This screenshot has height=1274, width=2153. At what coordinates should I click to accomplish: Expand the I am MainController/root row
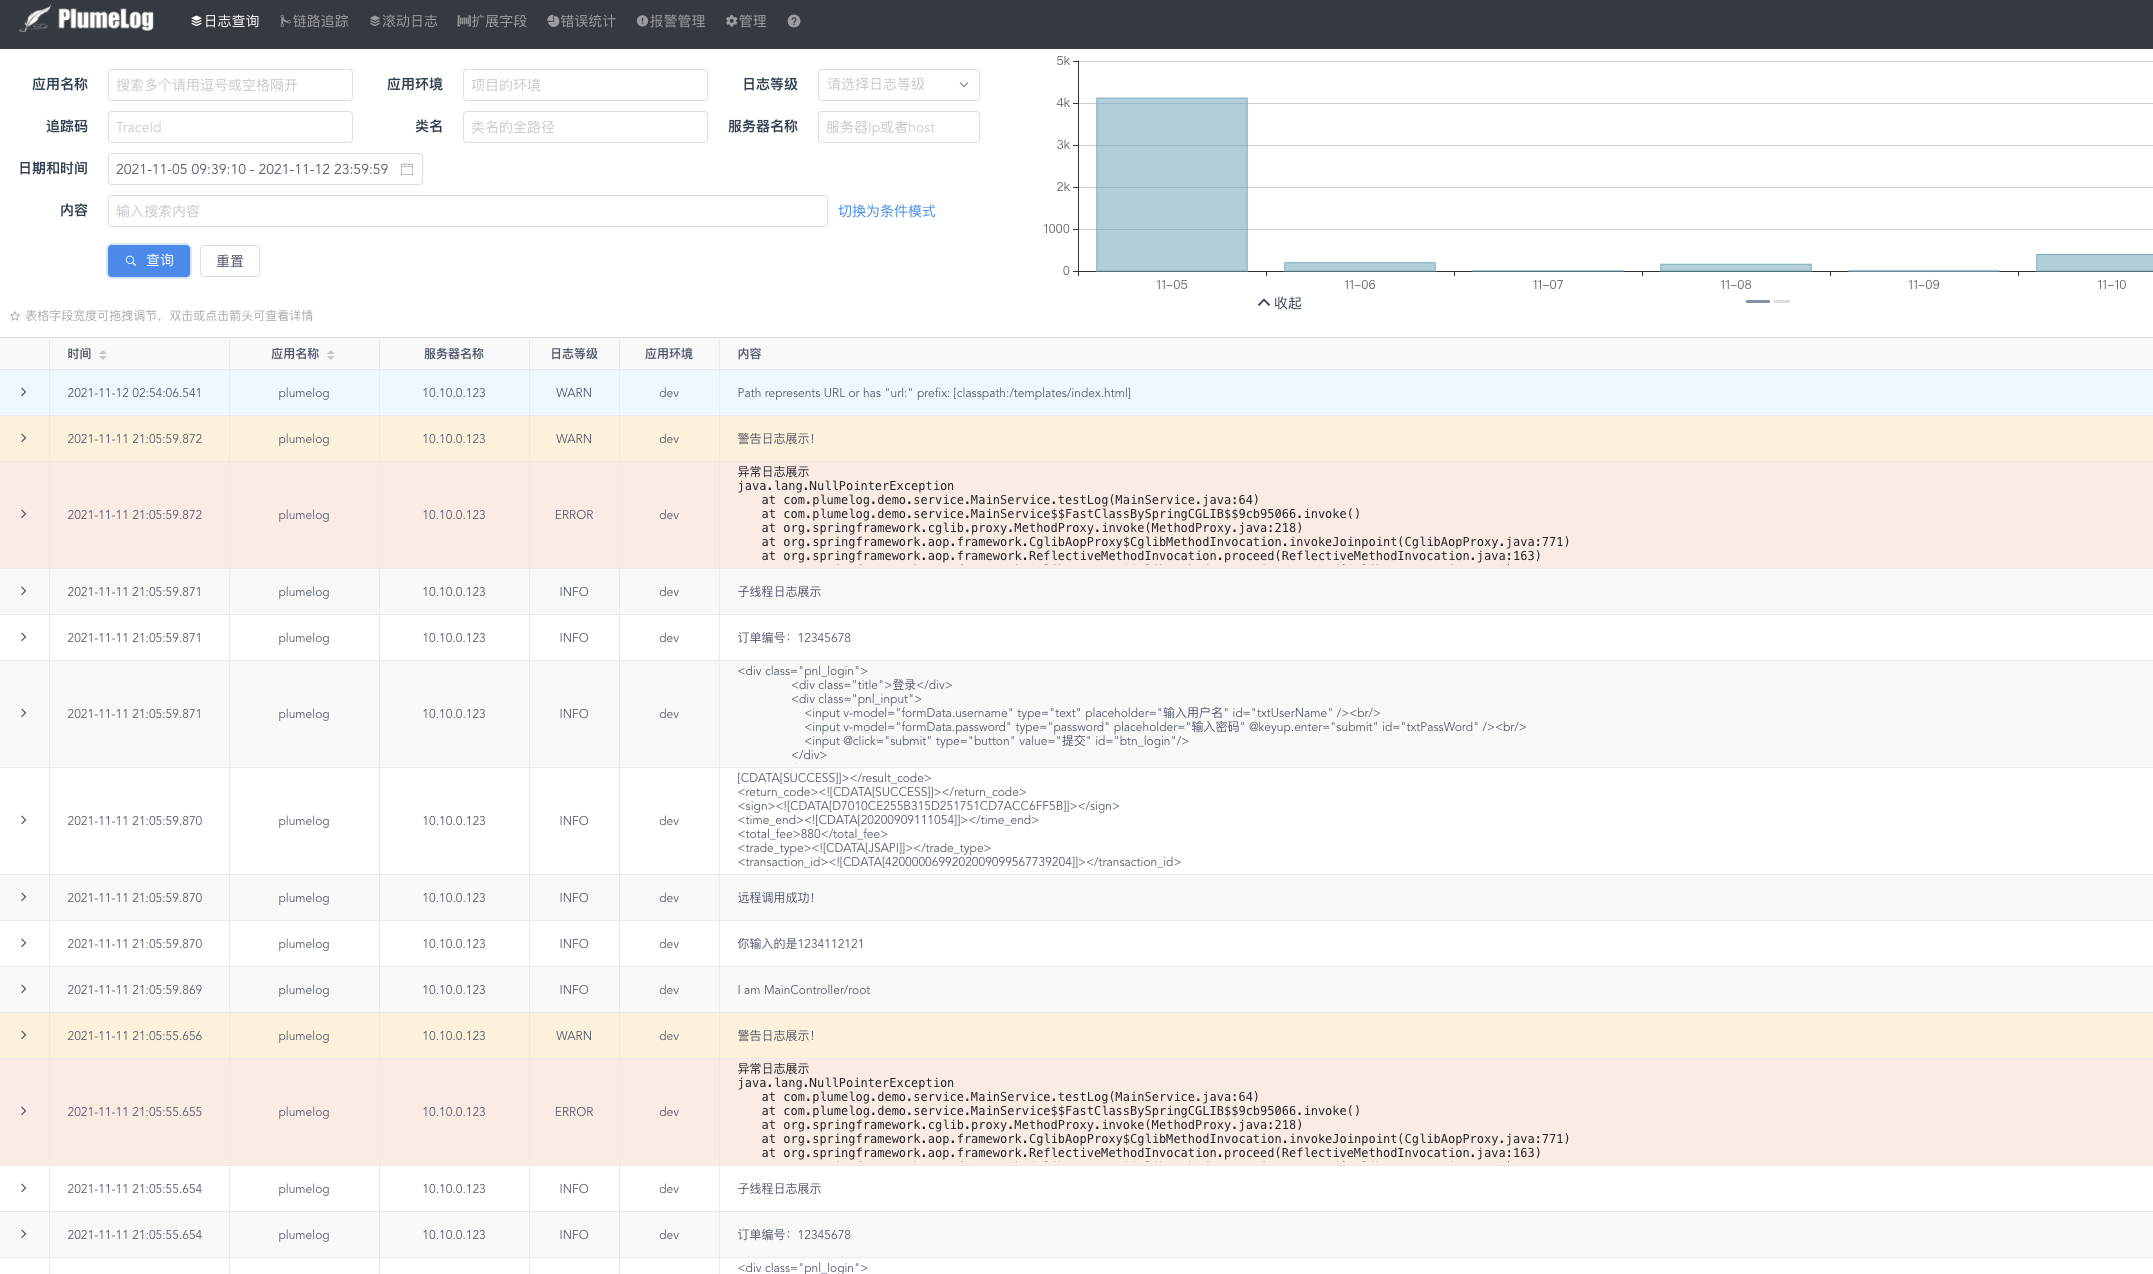[x=24, y=989]
